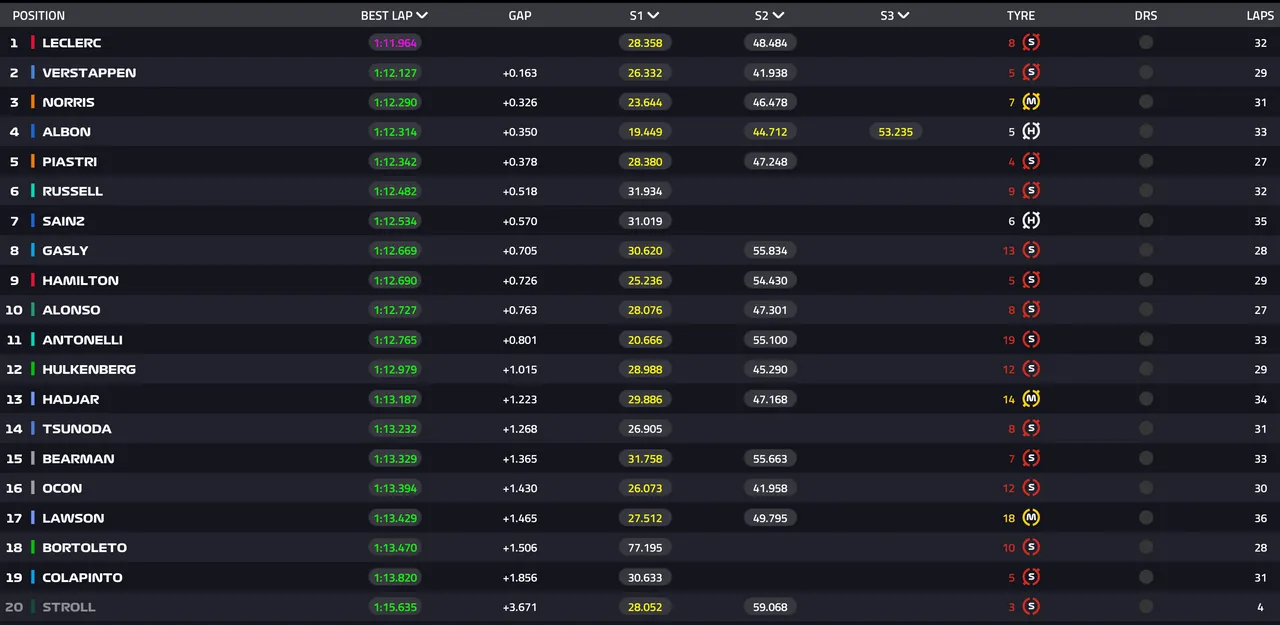The height and width of the screenshot is (625, 1280).
Task: Select driver name HAMILTON
Action: [80, 281]
